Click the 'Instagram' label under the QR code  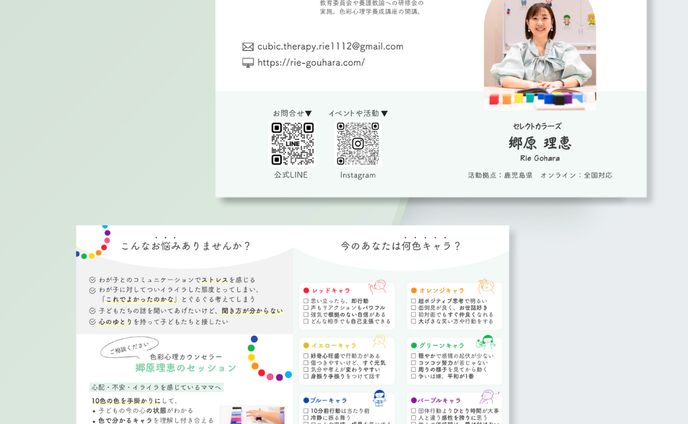(358, 175)
